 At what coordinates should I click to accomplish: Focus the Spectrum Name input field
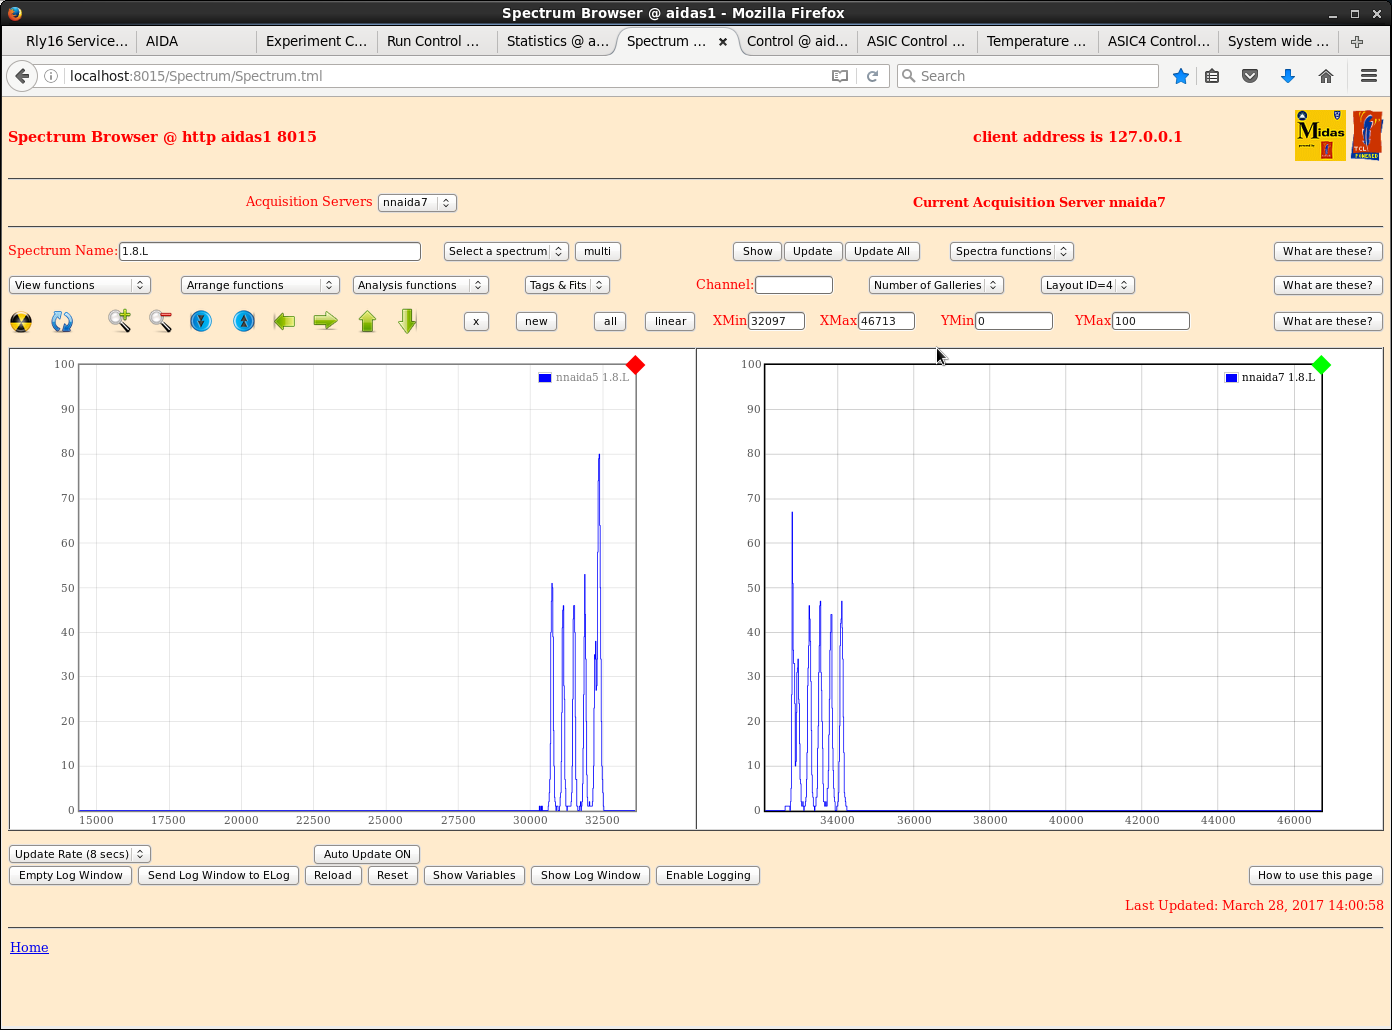tap(270, 251)
